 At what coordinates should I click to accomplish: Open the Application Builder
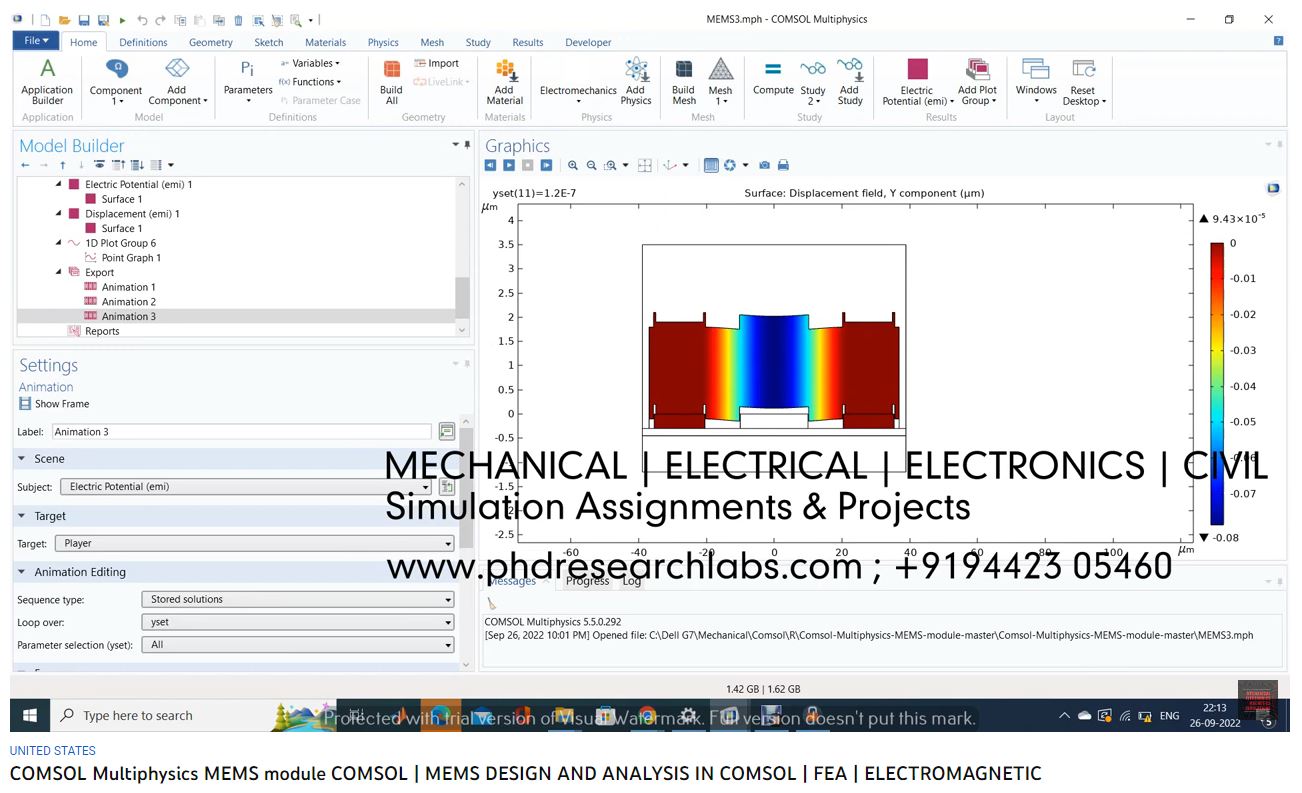(47, 82)
